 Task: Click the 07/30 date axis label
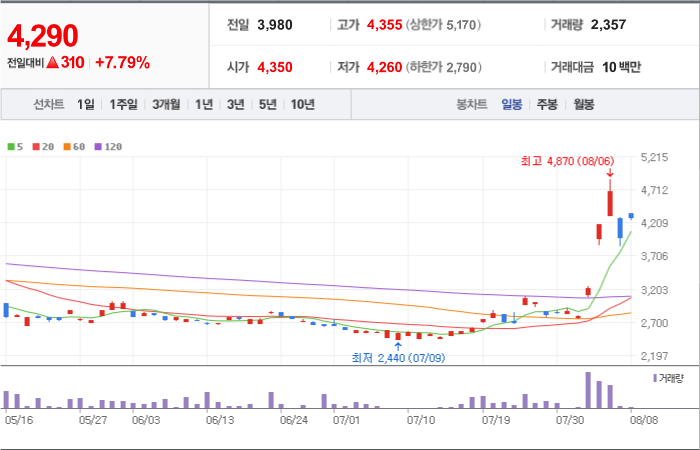tap(570, 421)
